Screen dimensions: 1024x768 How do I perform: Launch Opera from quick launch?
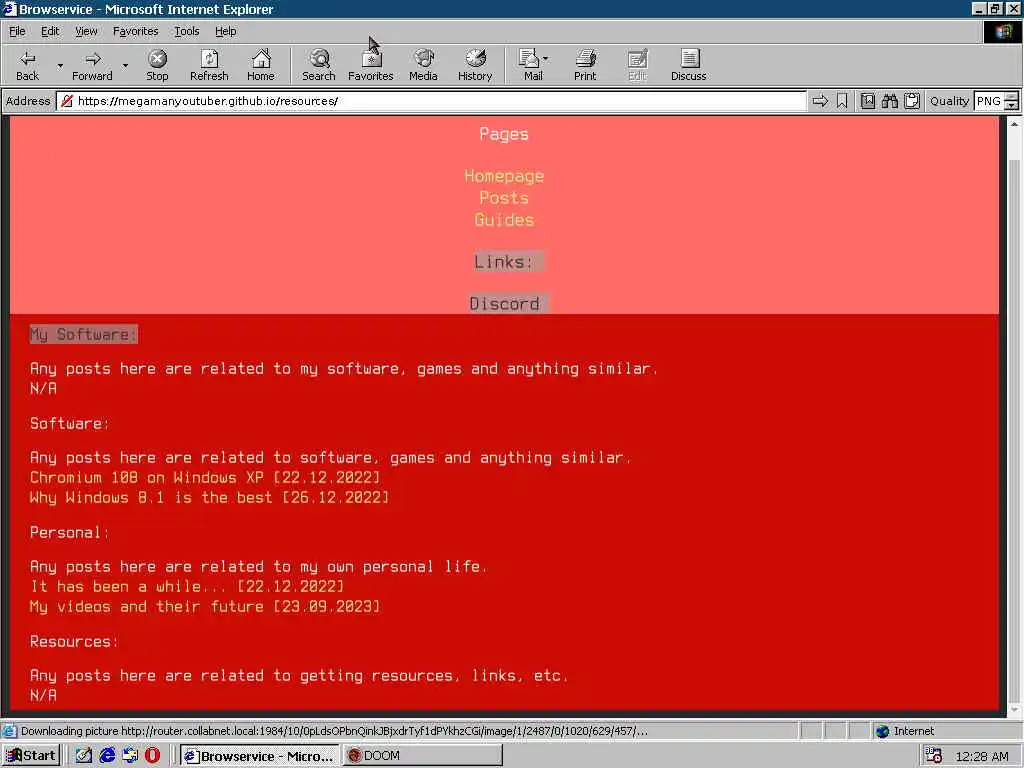coord(153,756)
